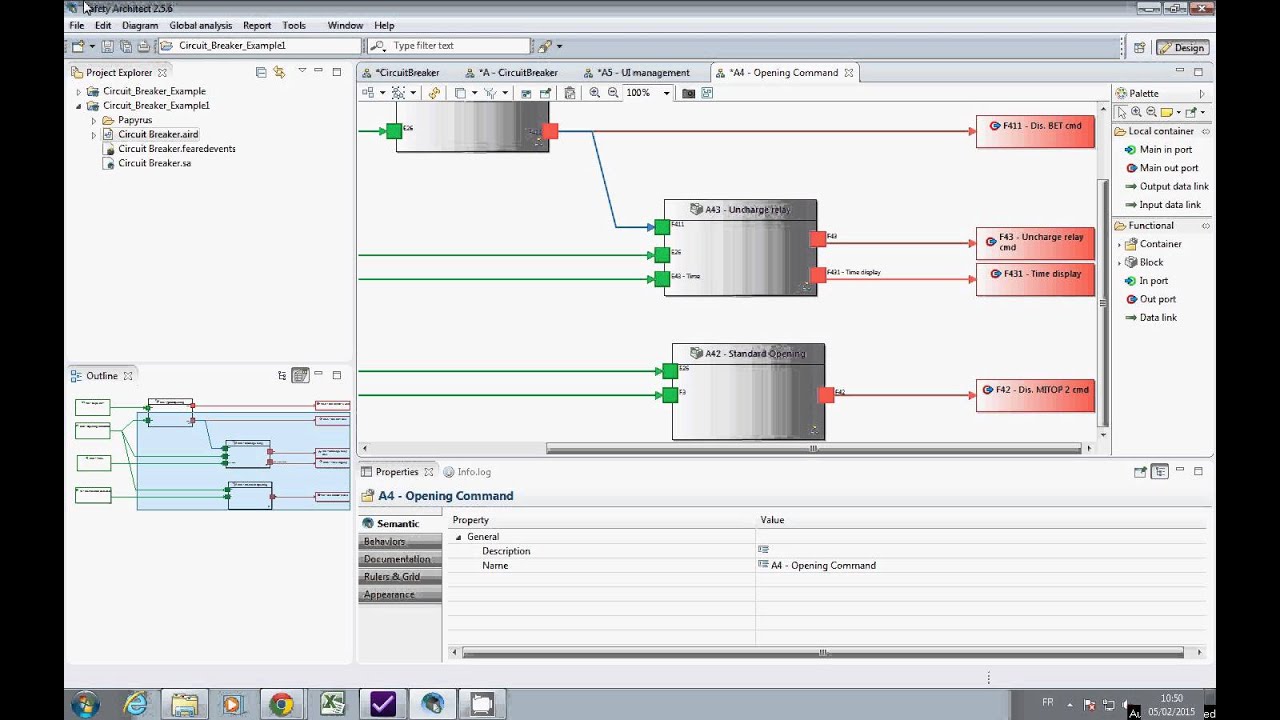Open the Rulers & Grid properties section
The height and width of the screenshot is (720, 1280).
400,577
